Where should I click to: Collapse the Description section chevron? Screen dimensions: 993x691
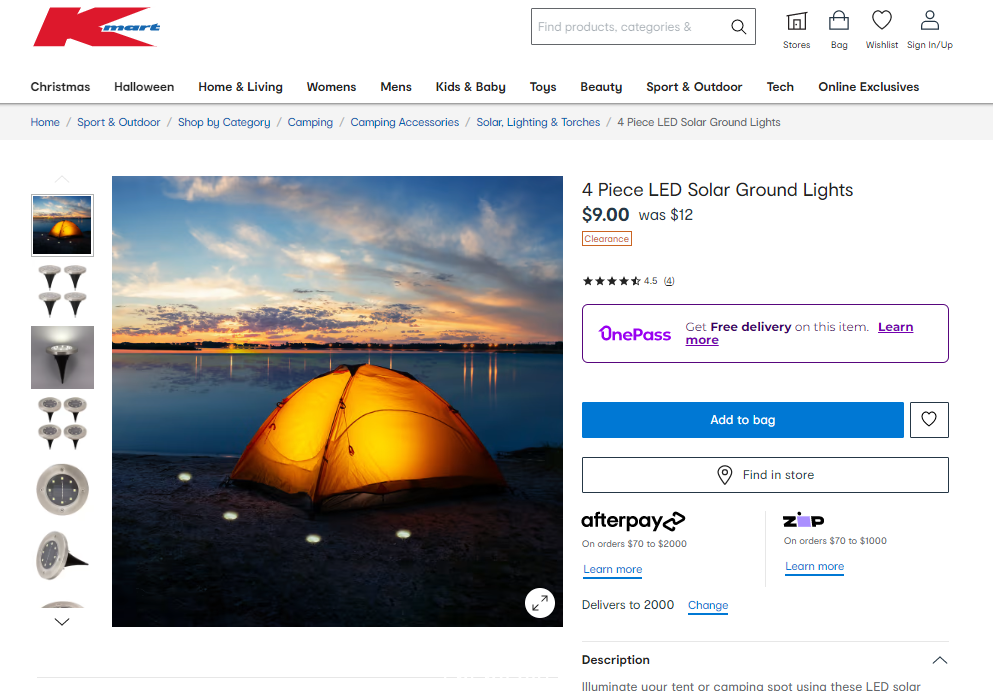click(940, 660)
